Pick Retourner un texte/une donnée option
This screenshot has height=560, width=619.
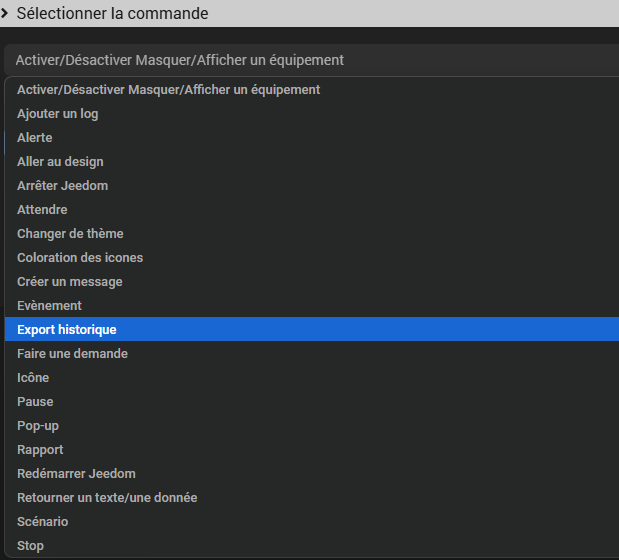point(312,498)
